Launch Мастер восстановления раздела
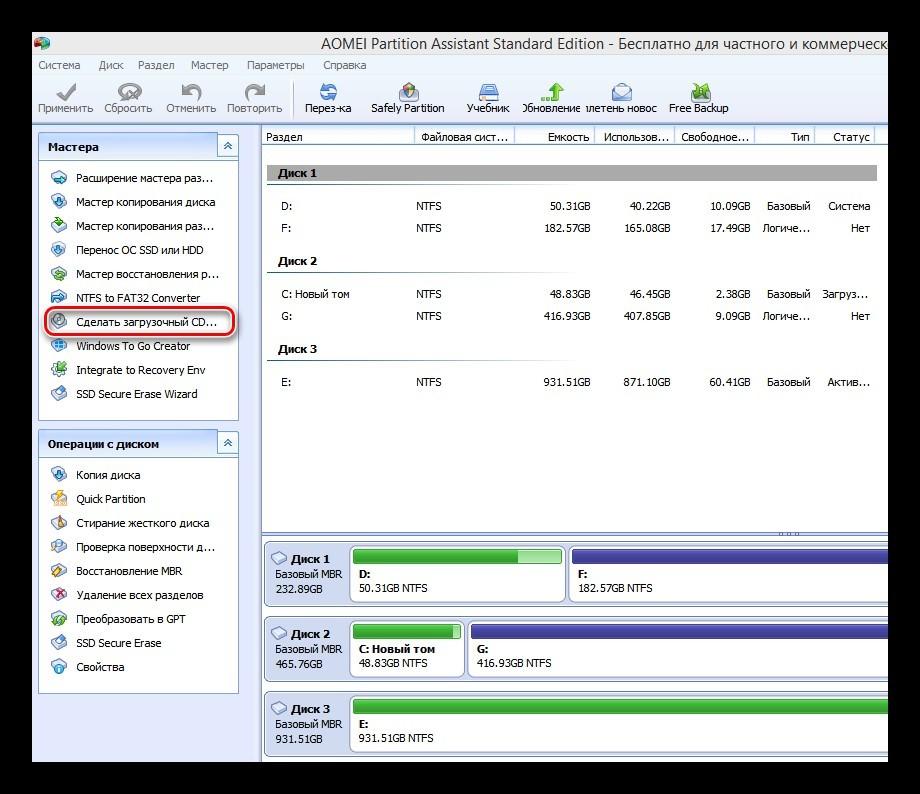 tap(135, 274)
